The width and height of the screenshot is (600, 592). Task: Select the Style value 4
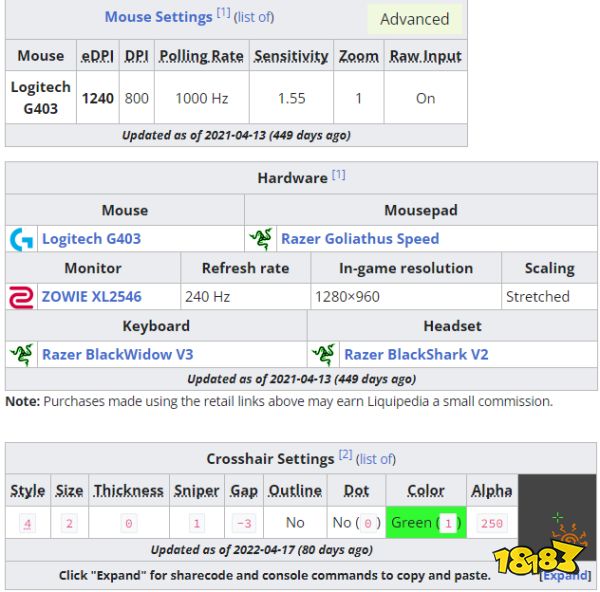pyautogui.click(x=27, y=523)
